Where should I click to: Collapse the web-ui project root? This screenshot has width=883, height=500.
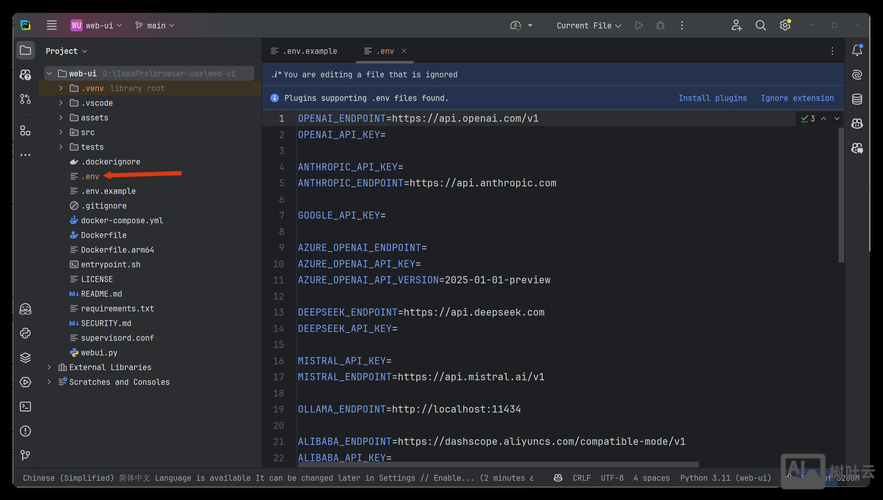point(49,73)
